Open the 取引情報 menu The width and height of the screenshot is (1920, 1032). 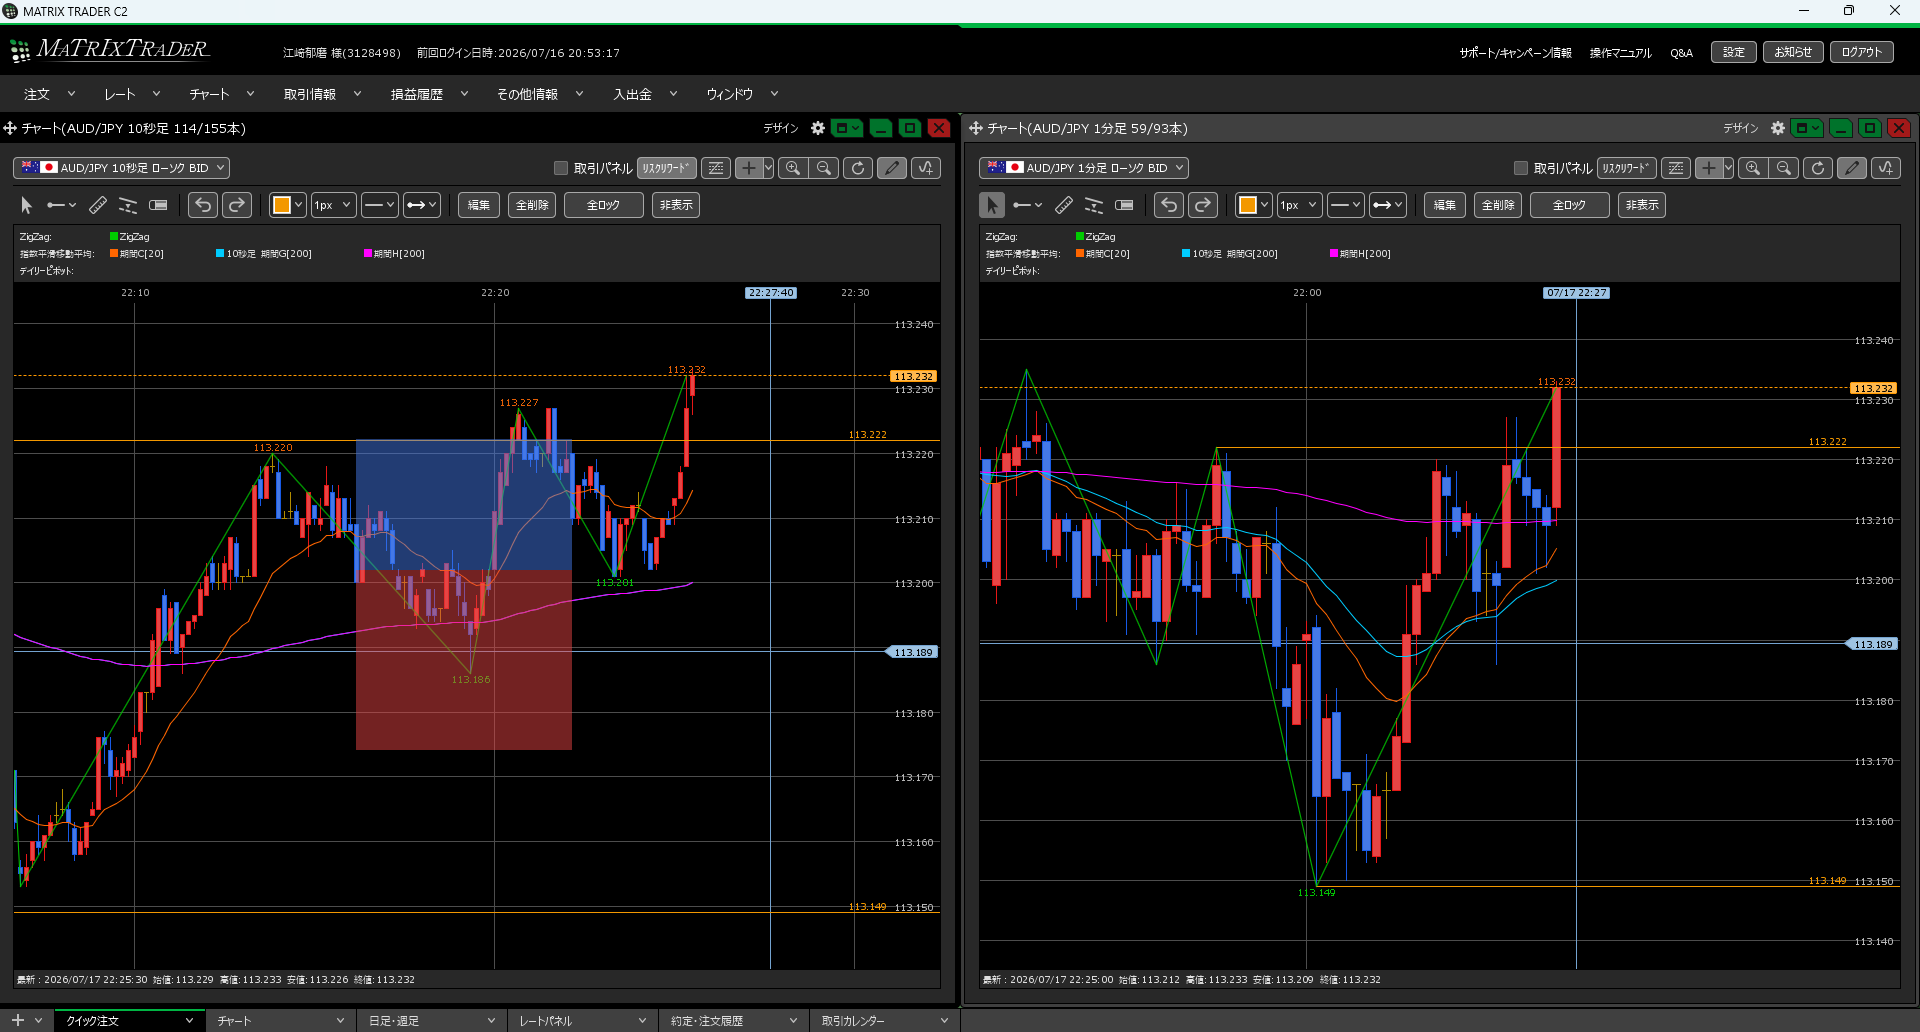coord(322,94)
